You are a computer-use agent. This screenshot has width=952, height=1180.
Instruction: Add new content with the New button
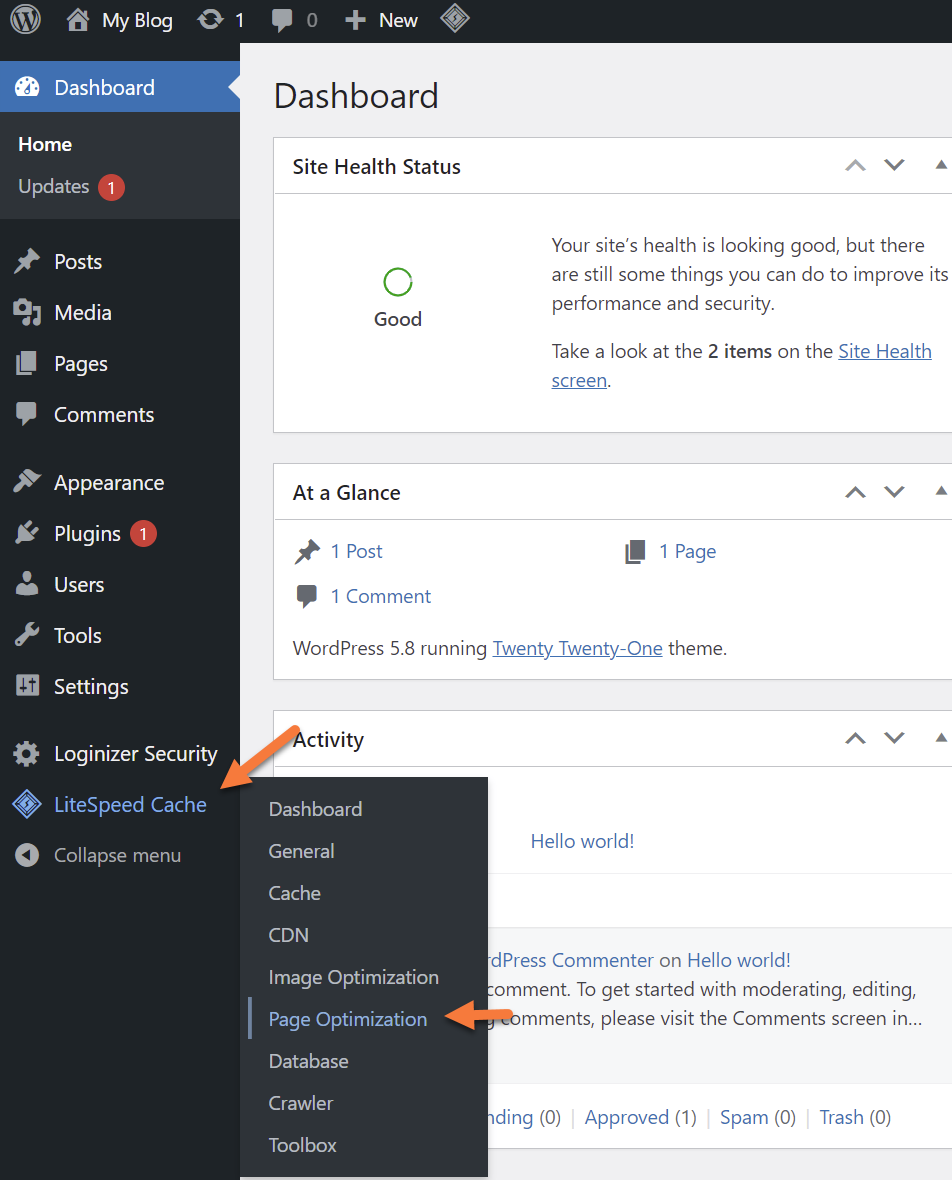(381, 20)
